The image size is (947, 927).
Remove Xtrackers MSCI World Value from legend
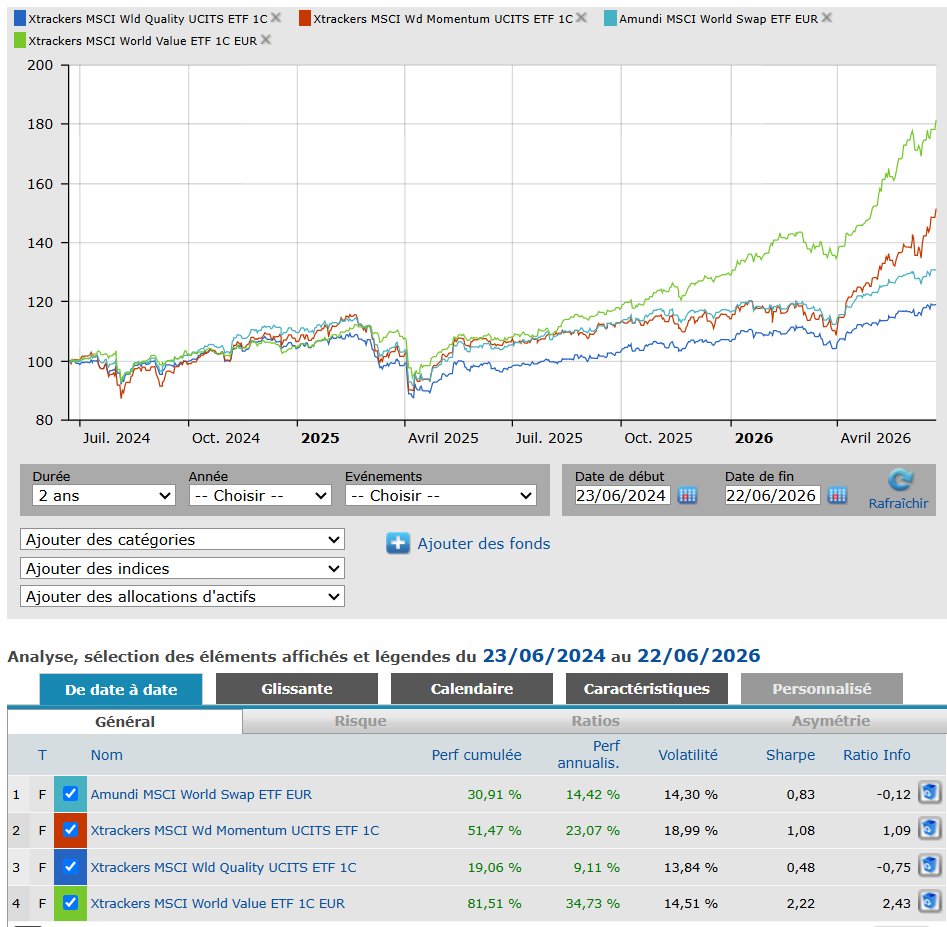[266, 40]
